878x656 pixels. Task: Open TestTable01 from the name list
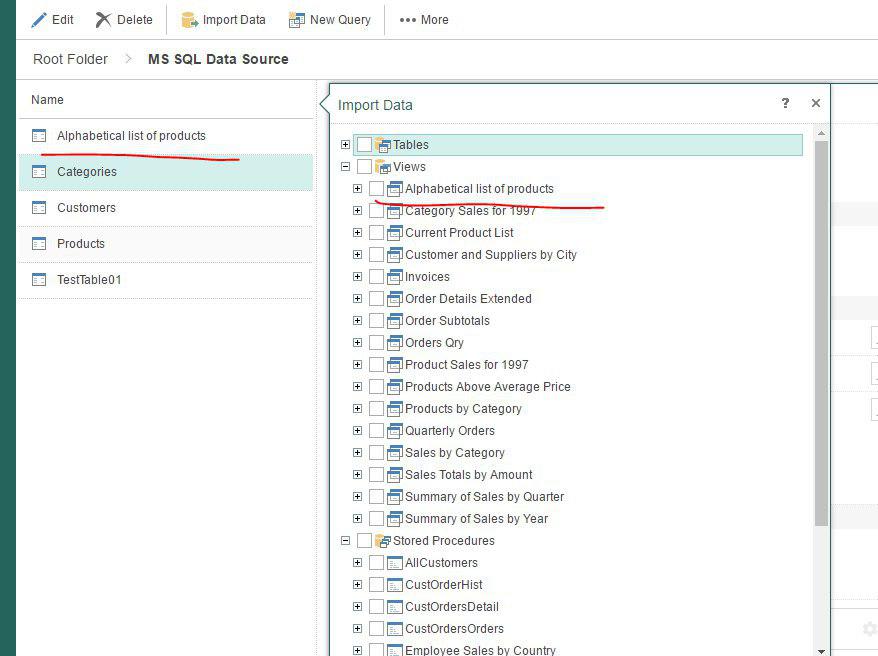pyautogui.click(x=89, y=280)
